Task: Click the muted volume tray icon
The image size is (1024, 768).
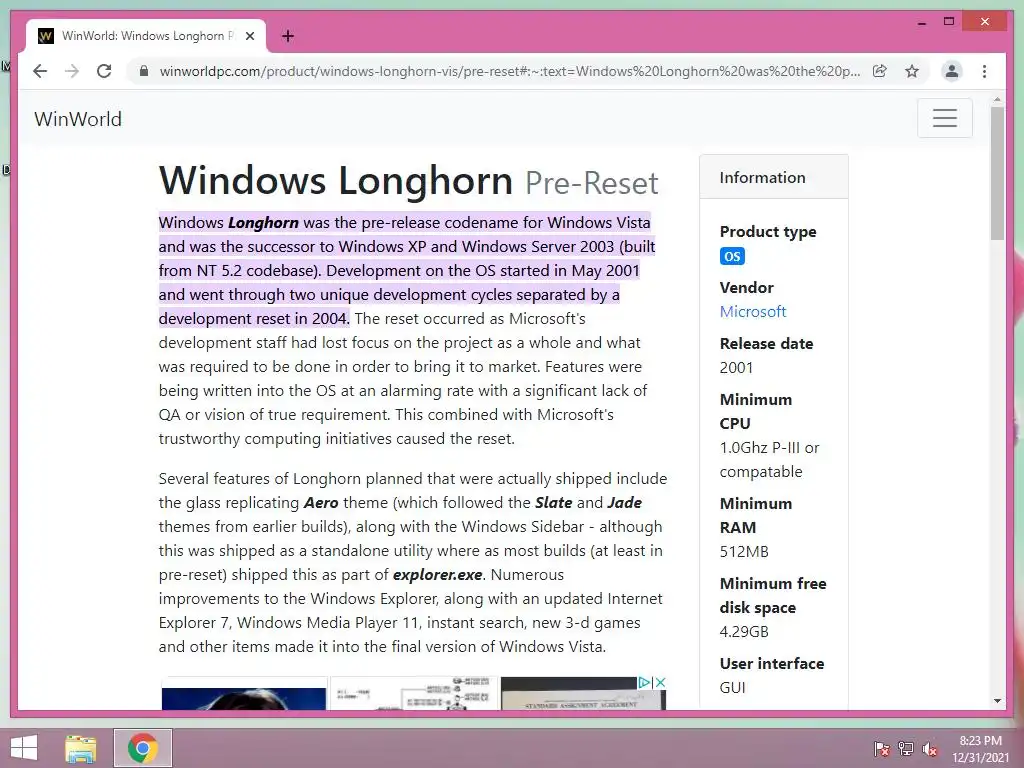Action: [930, 748]
